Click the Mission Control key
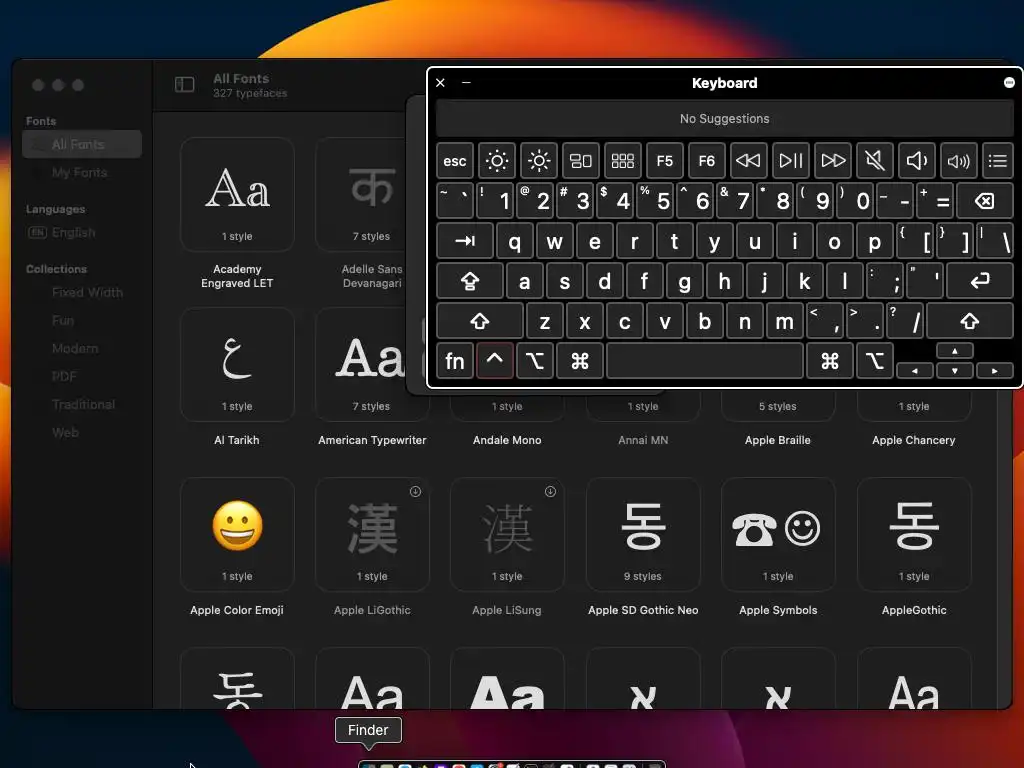Screen dimensions: 1024x768 point(581,161)
